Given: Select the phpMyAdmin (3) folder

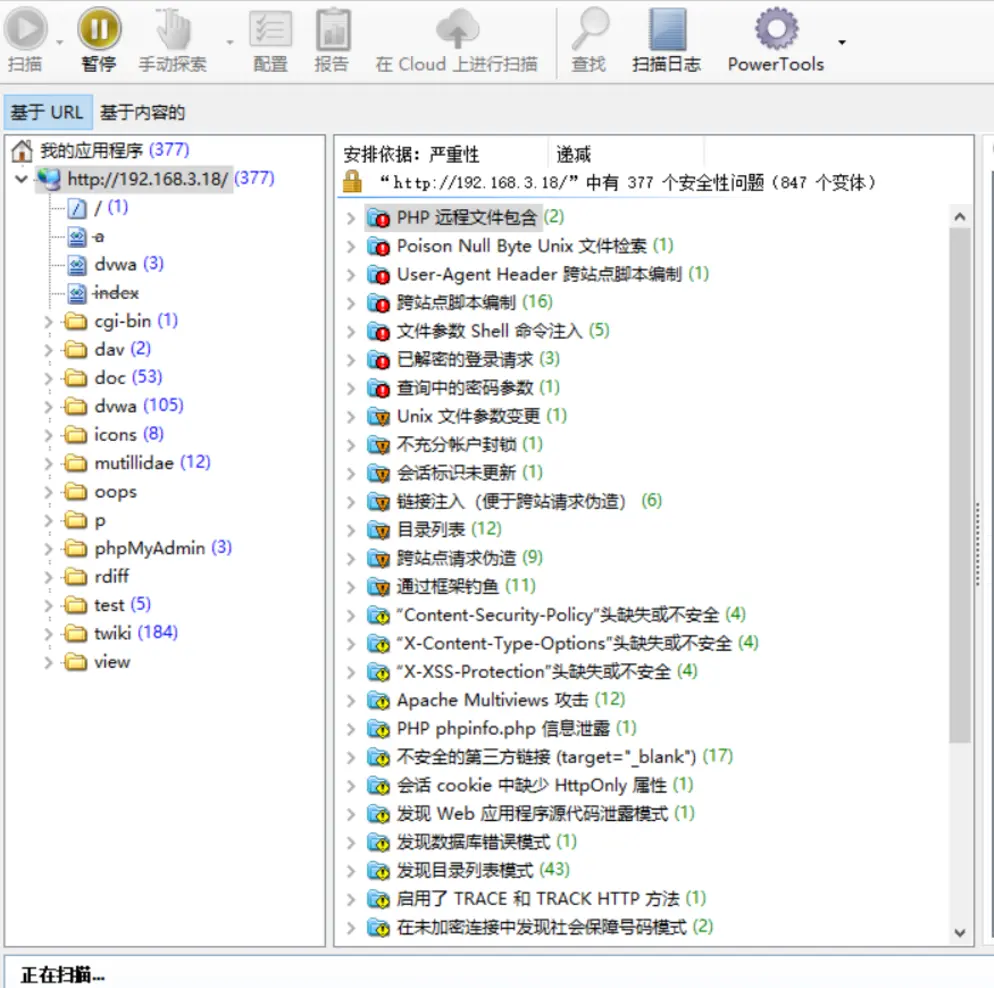Looking at the screenshot, I should point(162,548).
